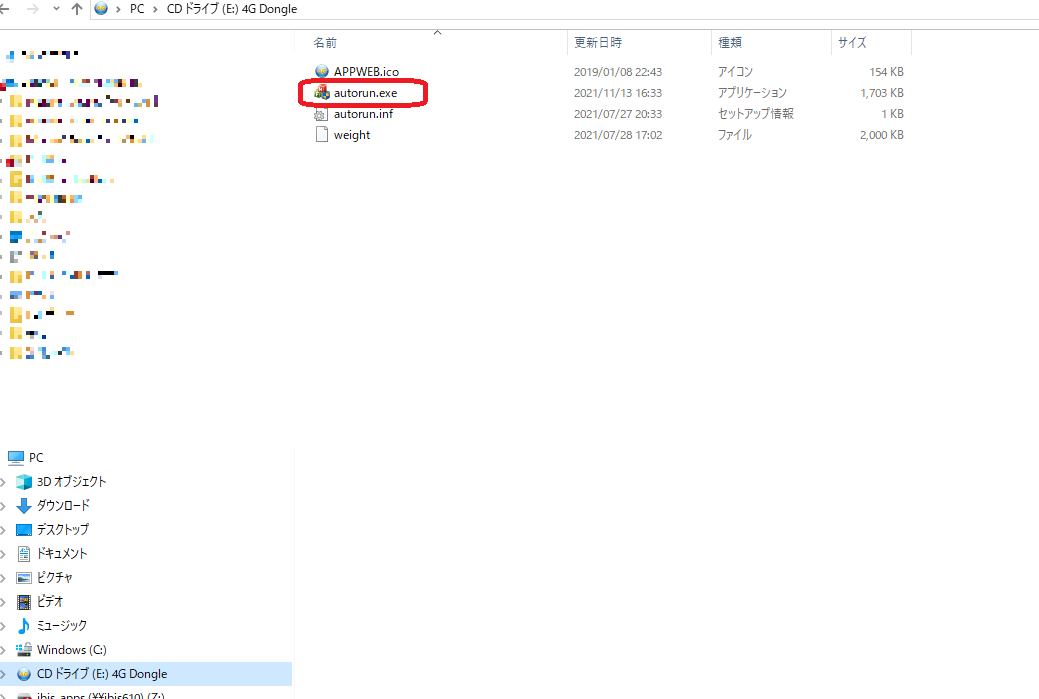This screenshot has height=699, width=1039.
Task: Click the 1,703 KB size cell
Action: click(882, 93)
